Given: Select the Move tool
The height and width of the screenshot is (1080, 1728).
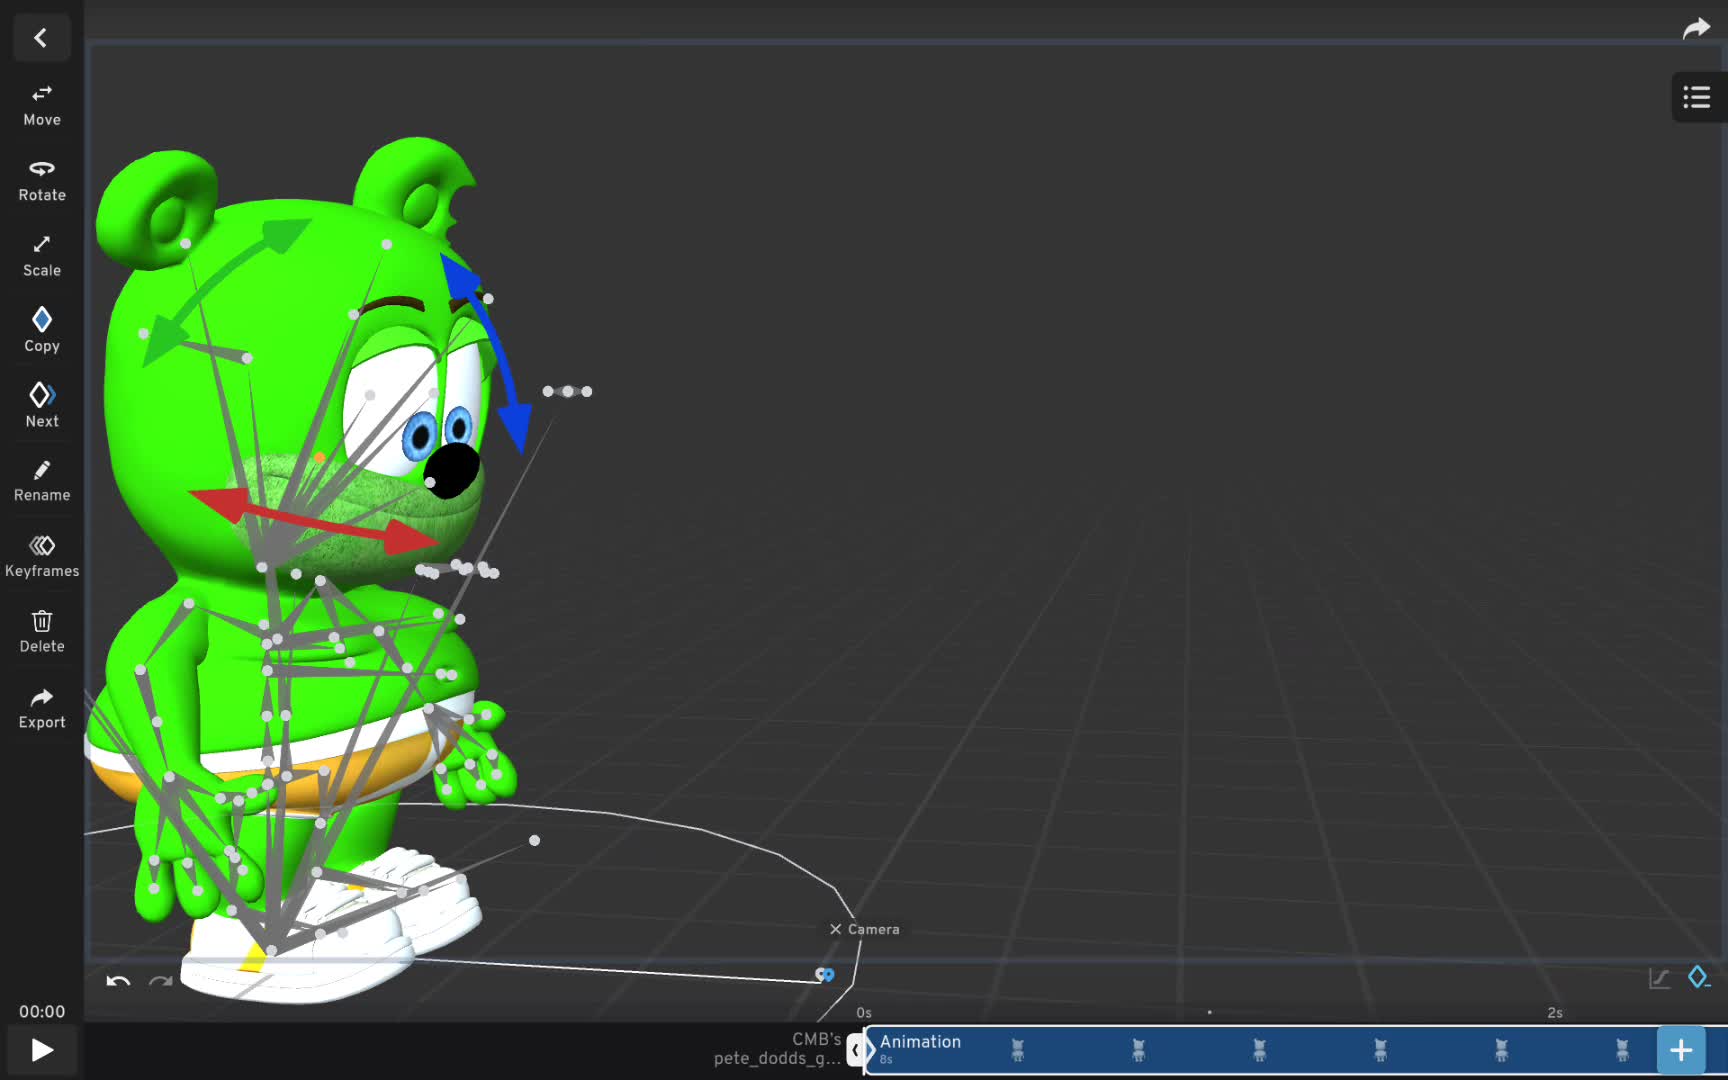Looking at the screenshot, I should coord(42,105).
